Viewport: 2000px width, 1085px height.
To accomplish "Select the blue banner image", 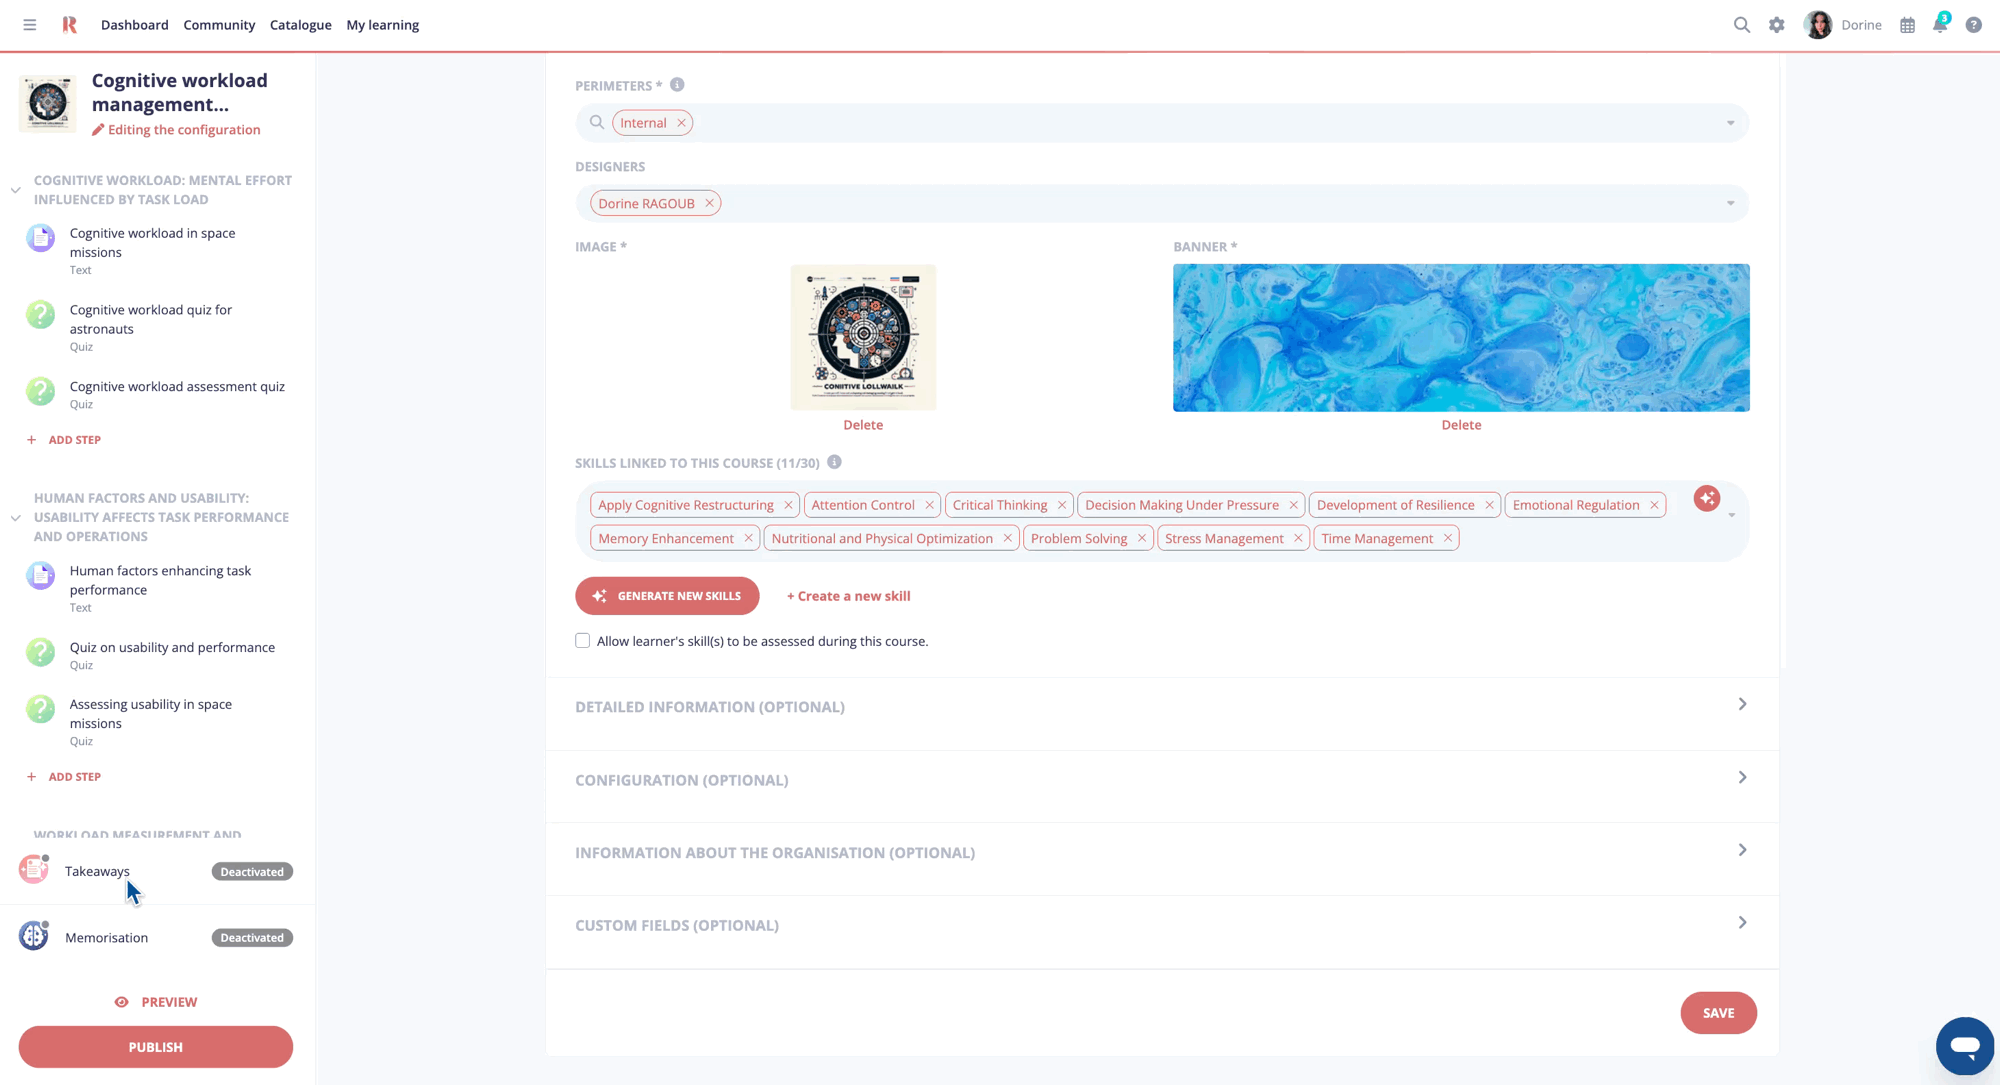I will click(x=1460, y=338).
